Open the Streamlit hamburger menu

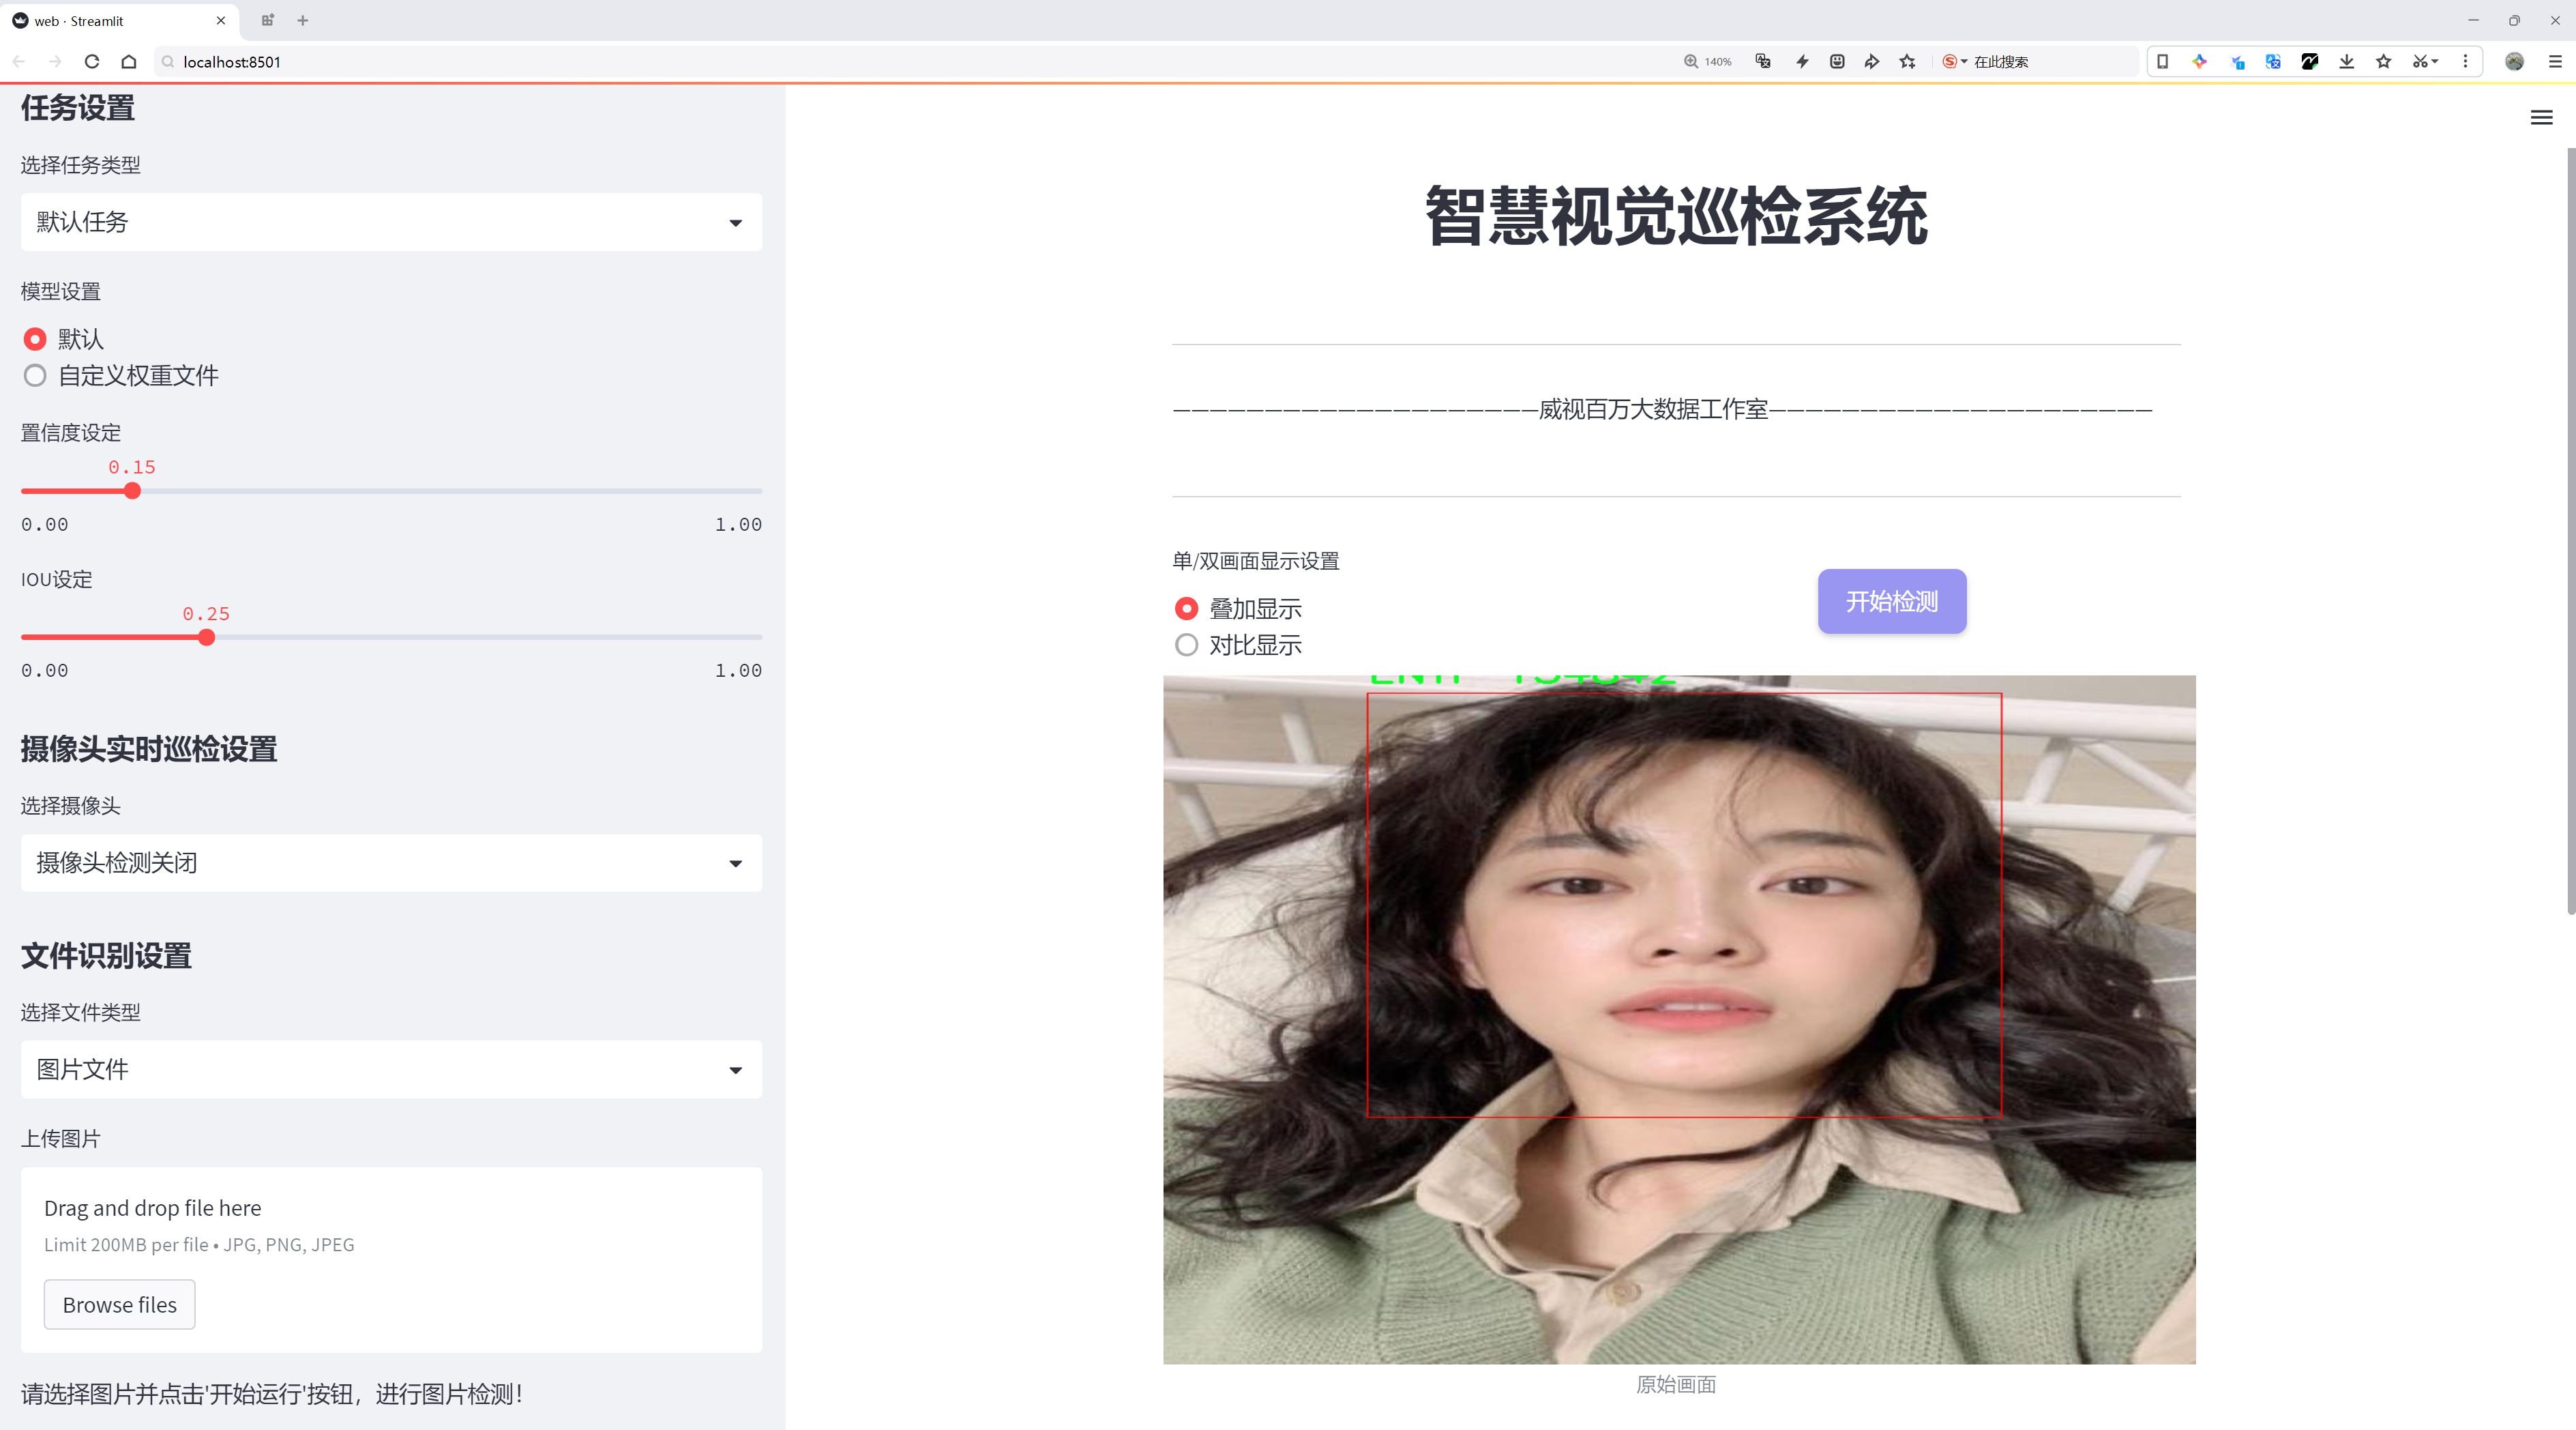point(2541,118)
